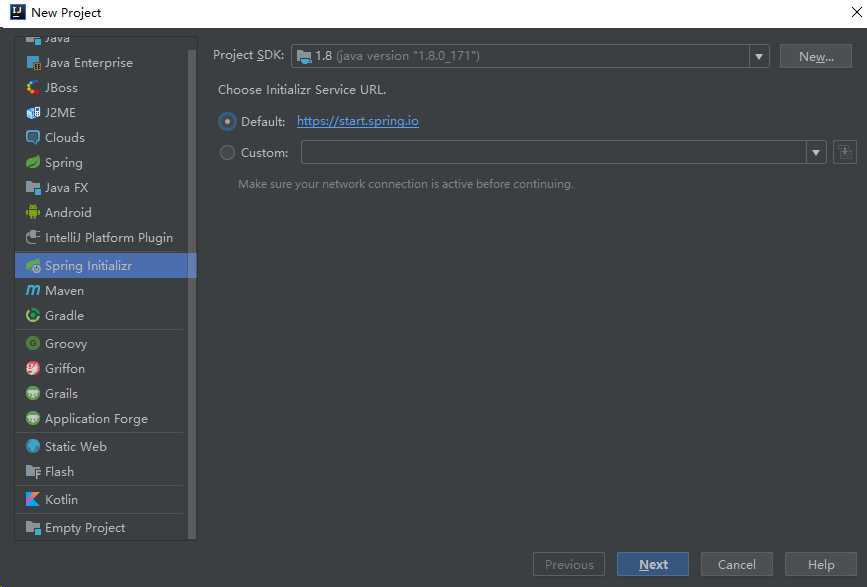Click the New... SDK button
This screenshot has height=587, width=867.
coord(816,56)
